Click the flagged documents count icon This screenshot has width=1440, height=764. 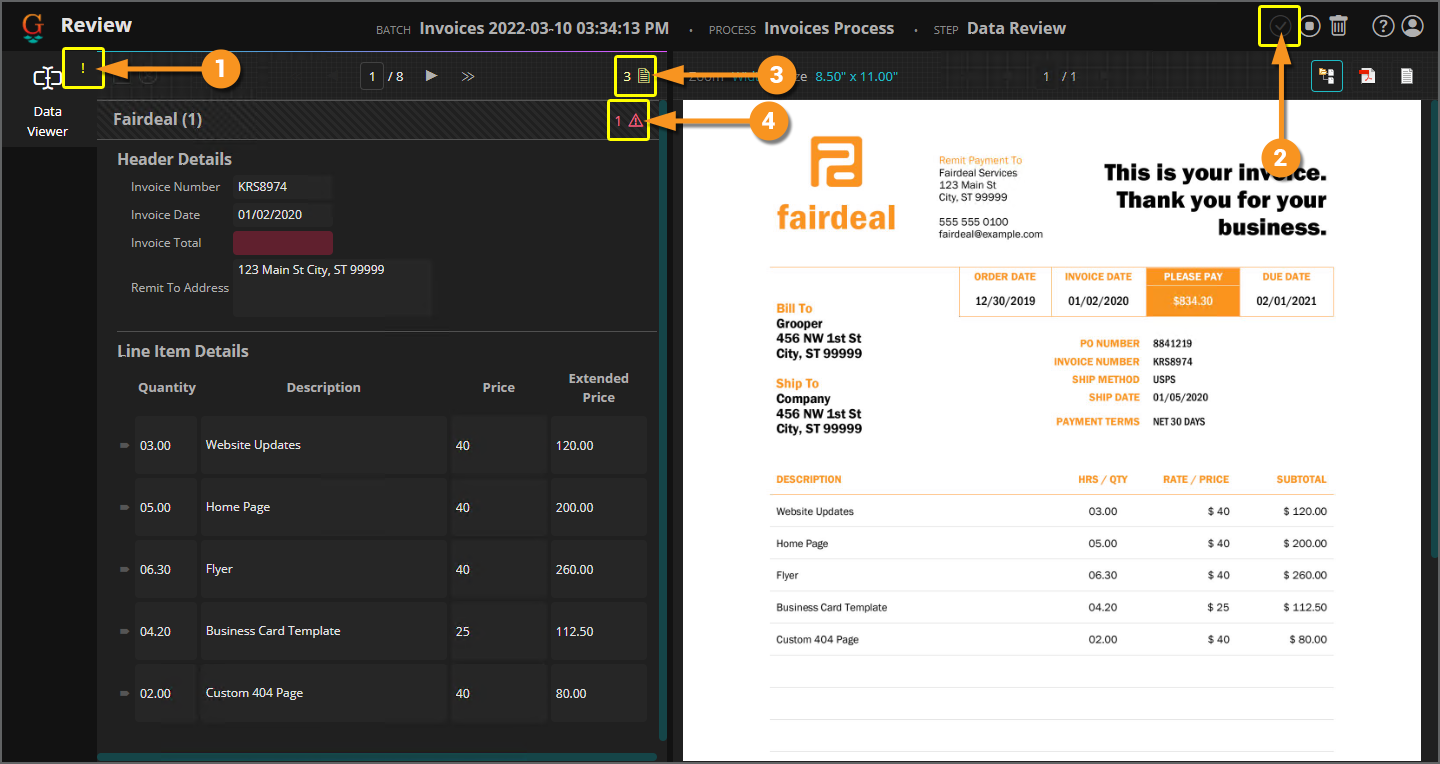(643, 76)
